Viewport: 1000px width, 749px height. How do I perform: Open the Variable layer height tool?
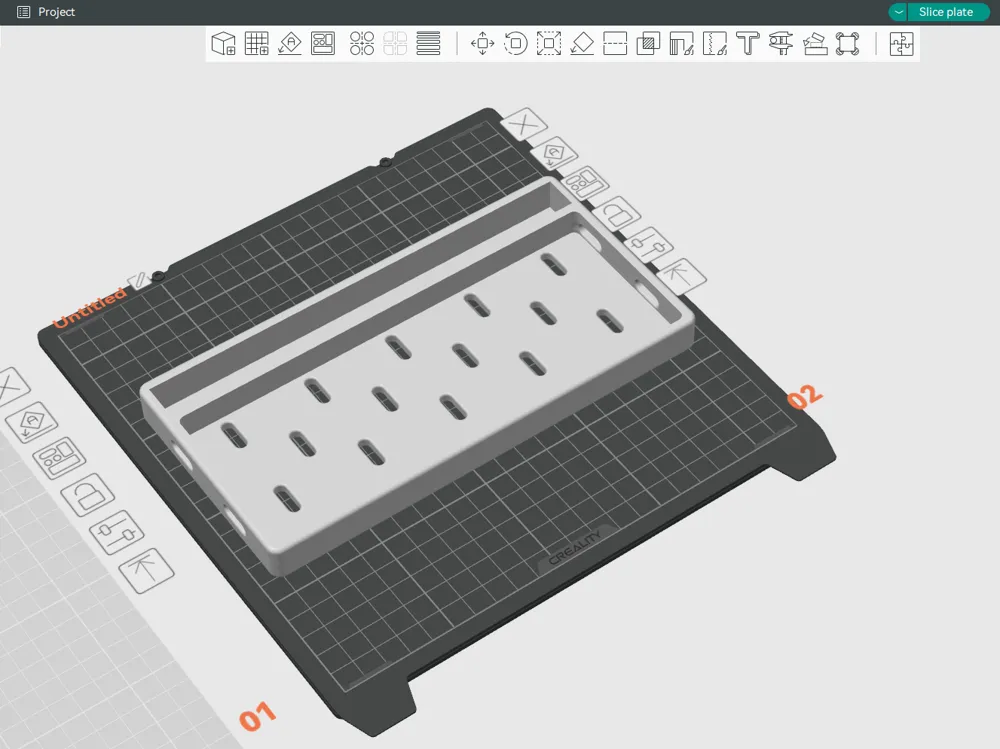(x=428, y=43)
